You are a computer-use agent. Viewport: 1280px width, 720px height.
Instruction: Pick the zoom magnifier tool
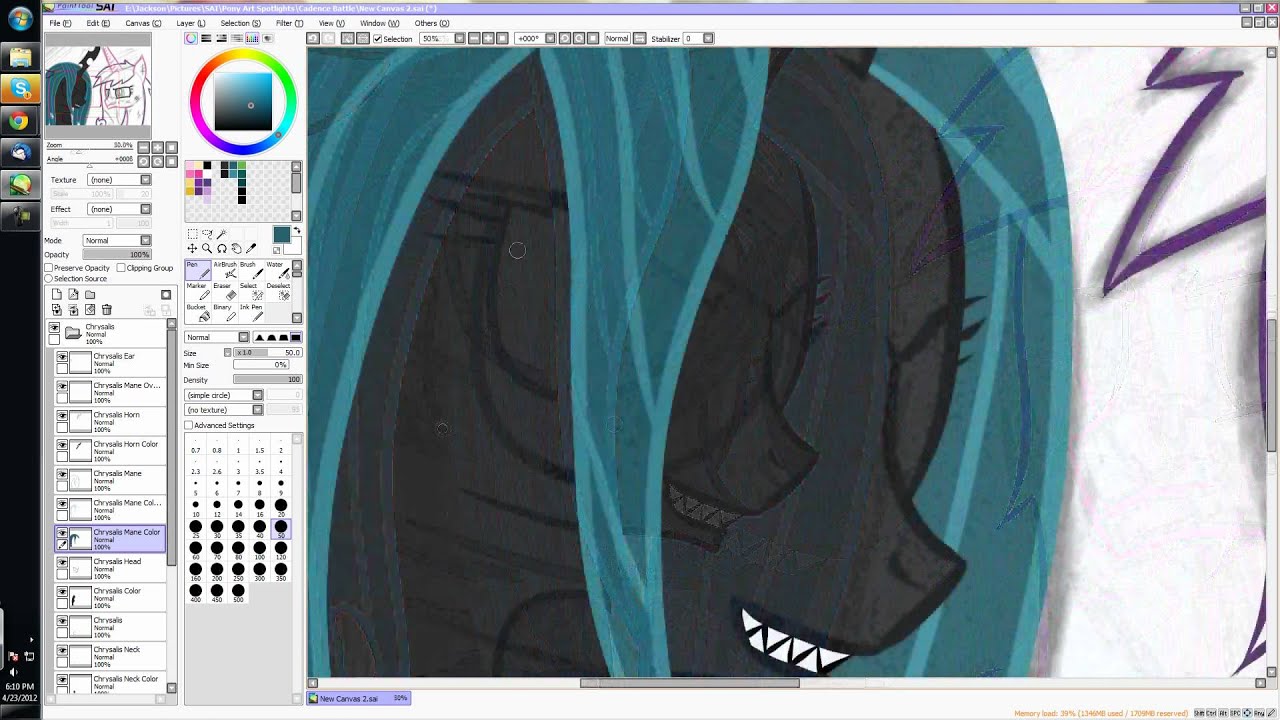coord(207,248)
